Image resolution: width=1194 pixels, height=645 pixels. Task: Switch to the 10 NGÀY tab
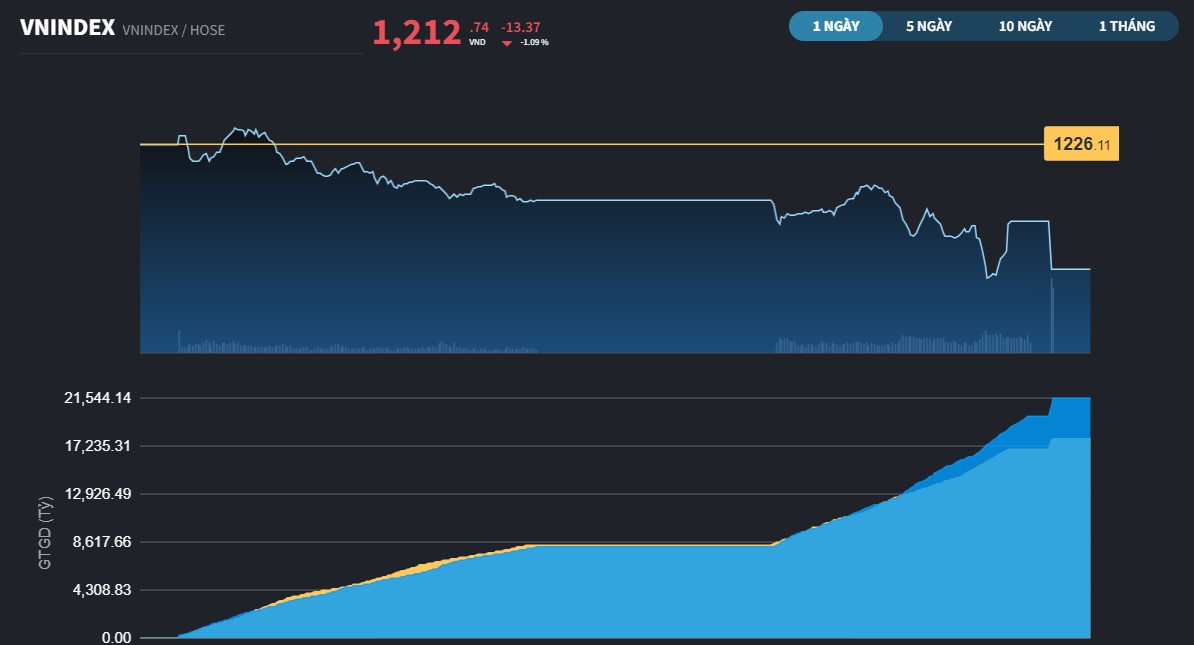(1025, 26)
